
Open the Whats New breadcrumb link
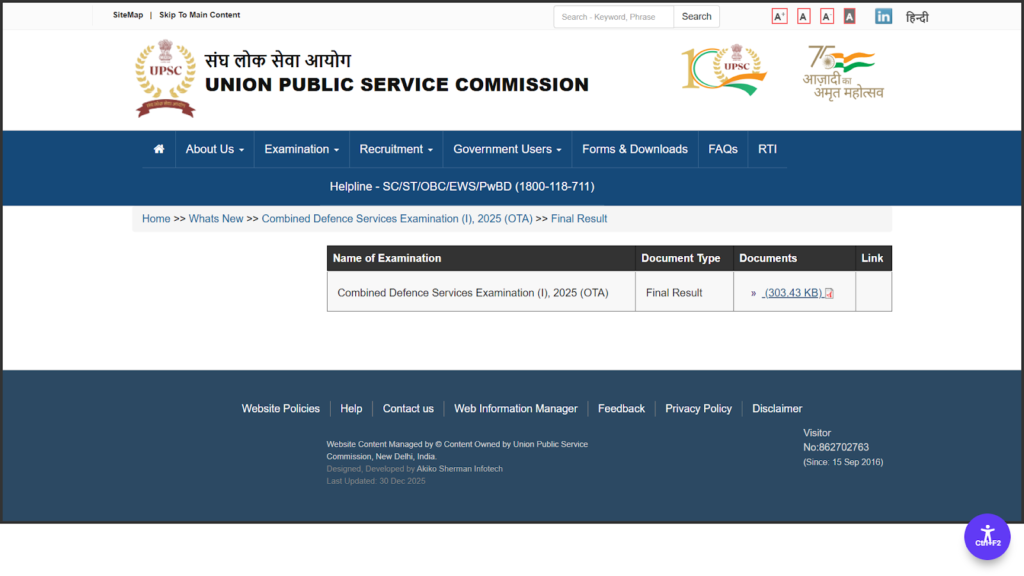pos(216,218)
